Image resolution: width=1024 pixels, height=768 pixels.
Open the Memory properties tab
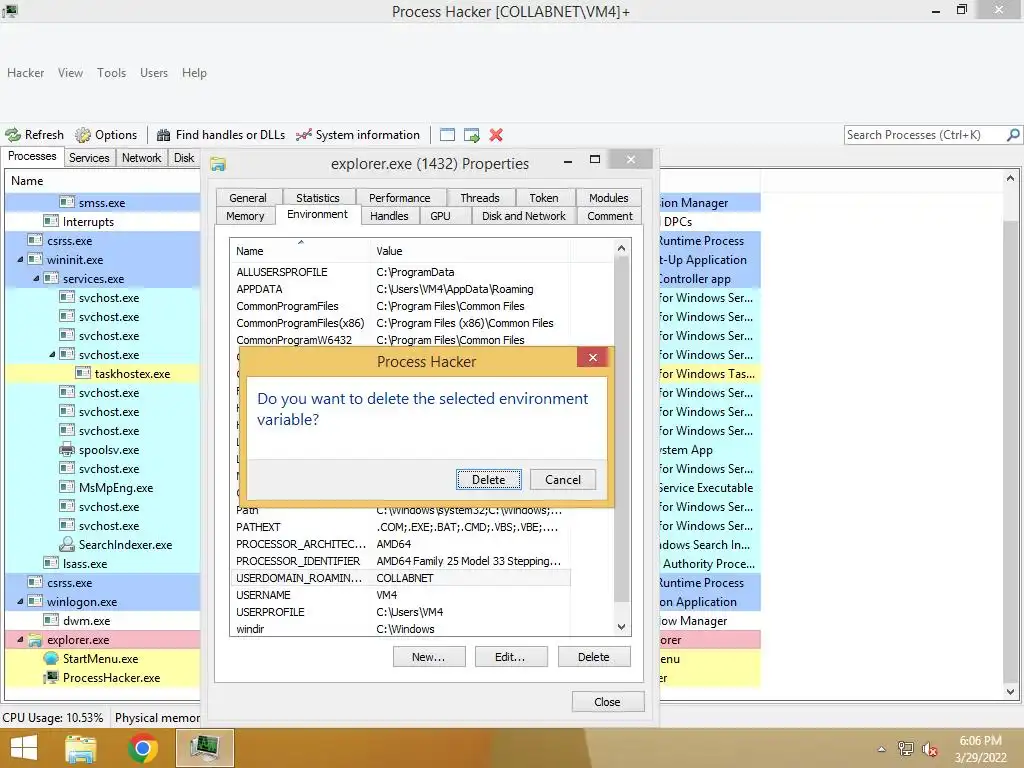[246, 216]
